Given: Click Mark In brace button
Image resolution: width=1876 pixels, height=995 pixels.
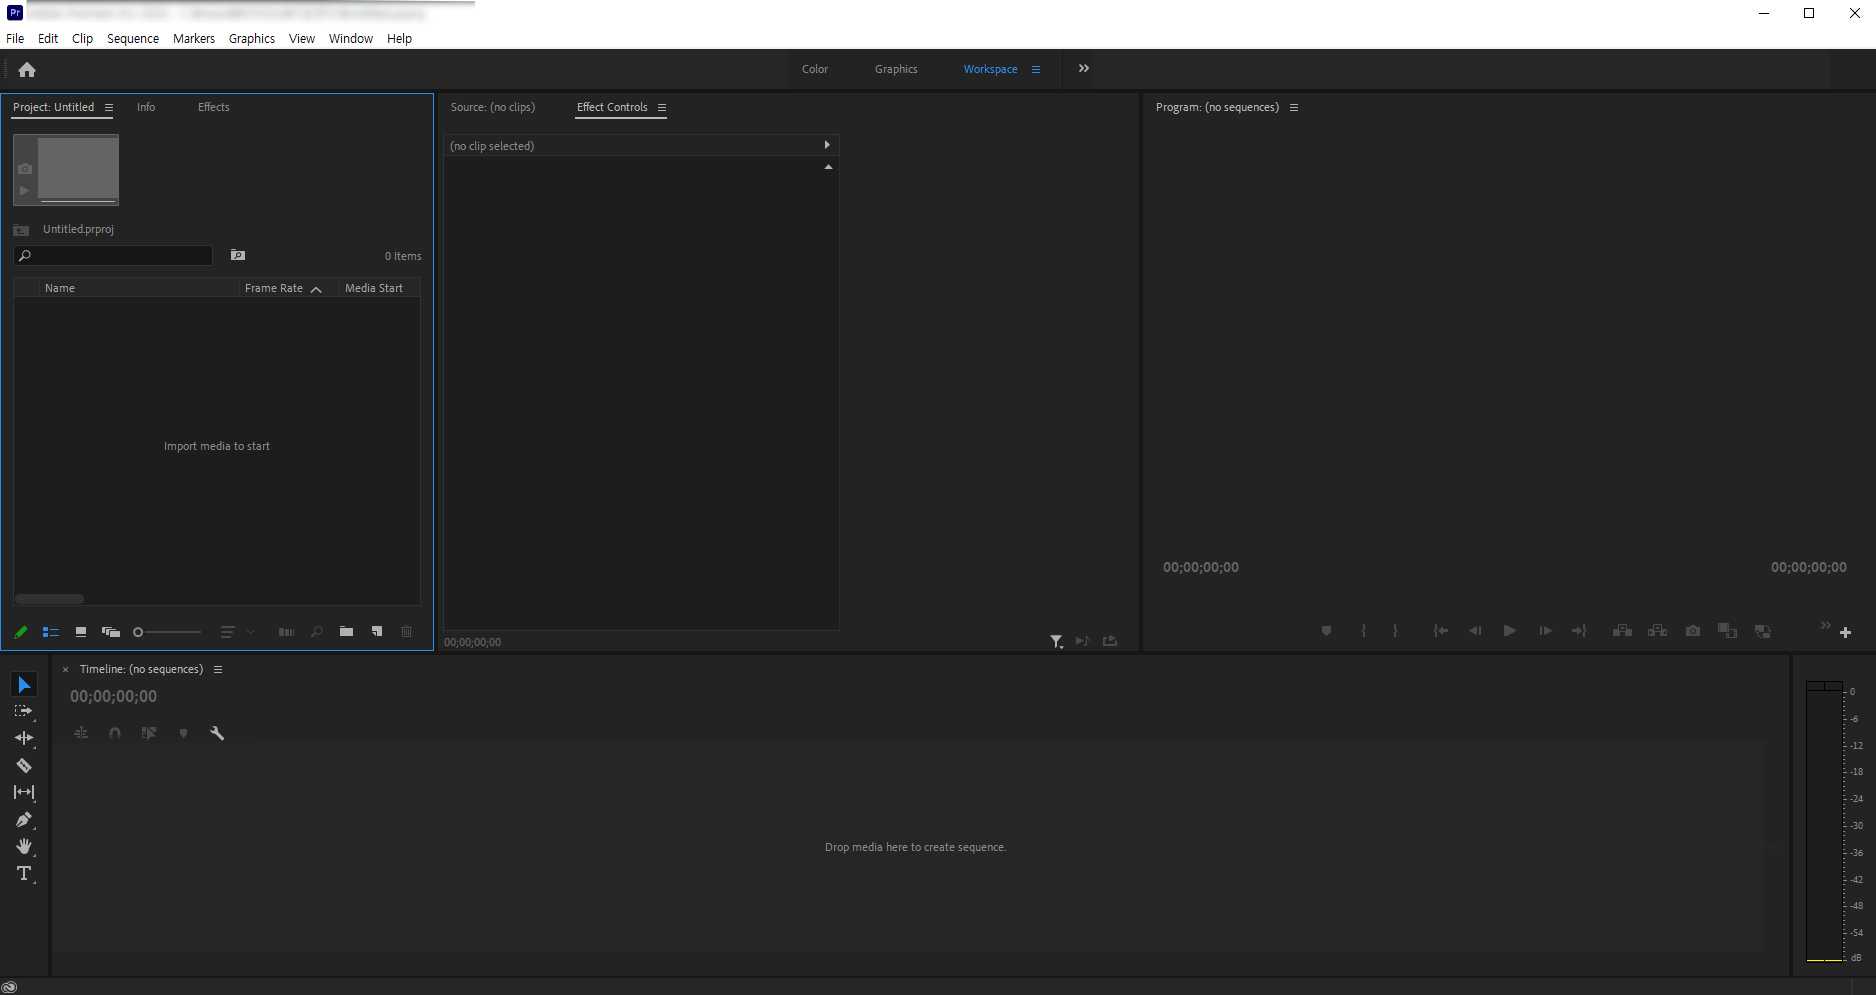Looking at the screenshot, I should coord(1363,631).
